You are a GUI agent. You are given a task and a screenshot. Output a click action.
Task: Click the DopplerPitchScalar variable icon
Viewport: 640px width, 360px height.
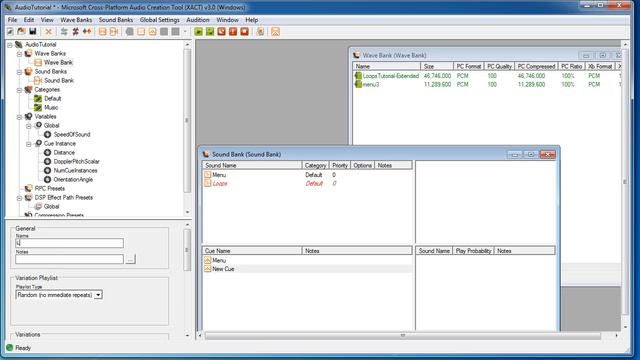pos(47,161)
